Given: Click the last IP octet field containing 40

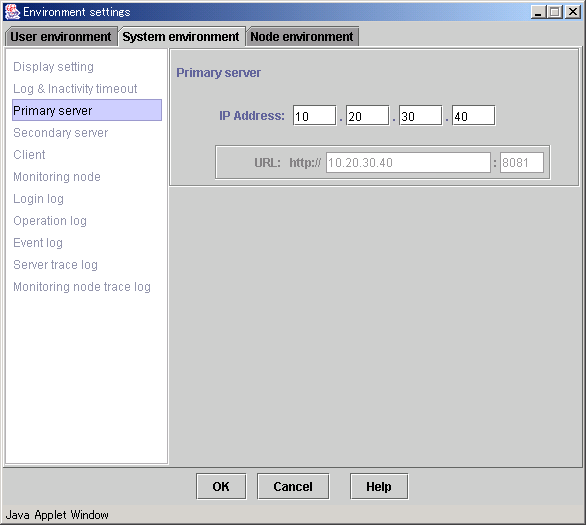Looking at the screenshot, I should click(474, 116).
